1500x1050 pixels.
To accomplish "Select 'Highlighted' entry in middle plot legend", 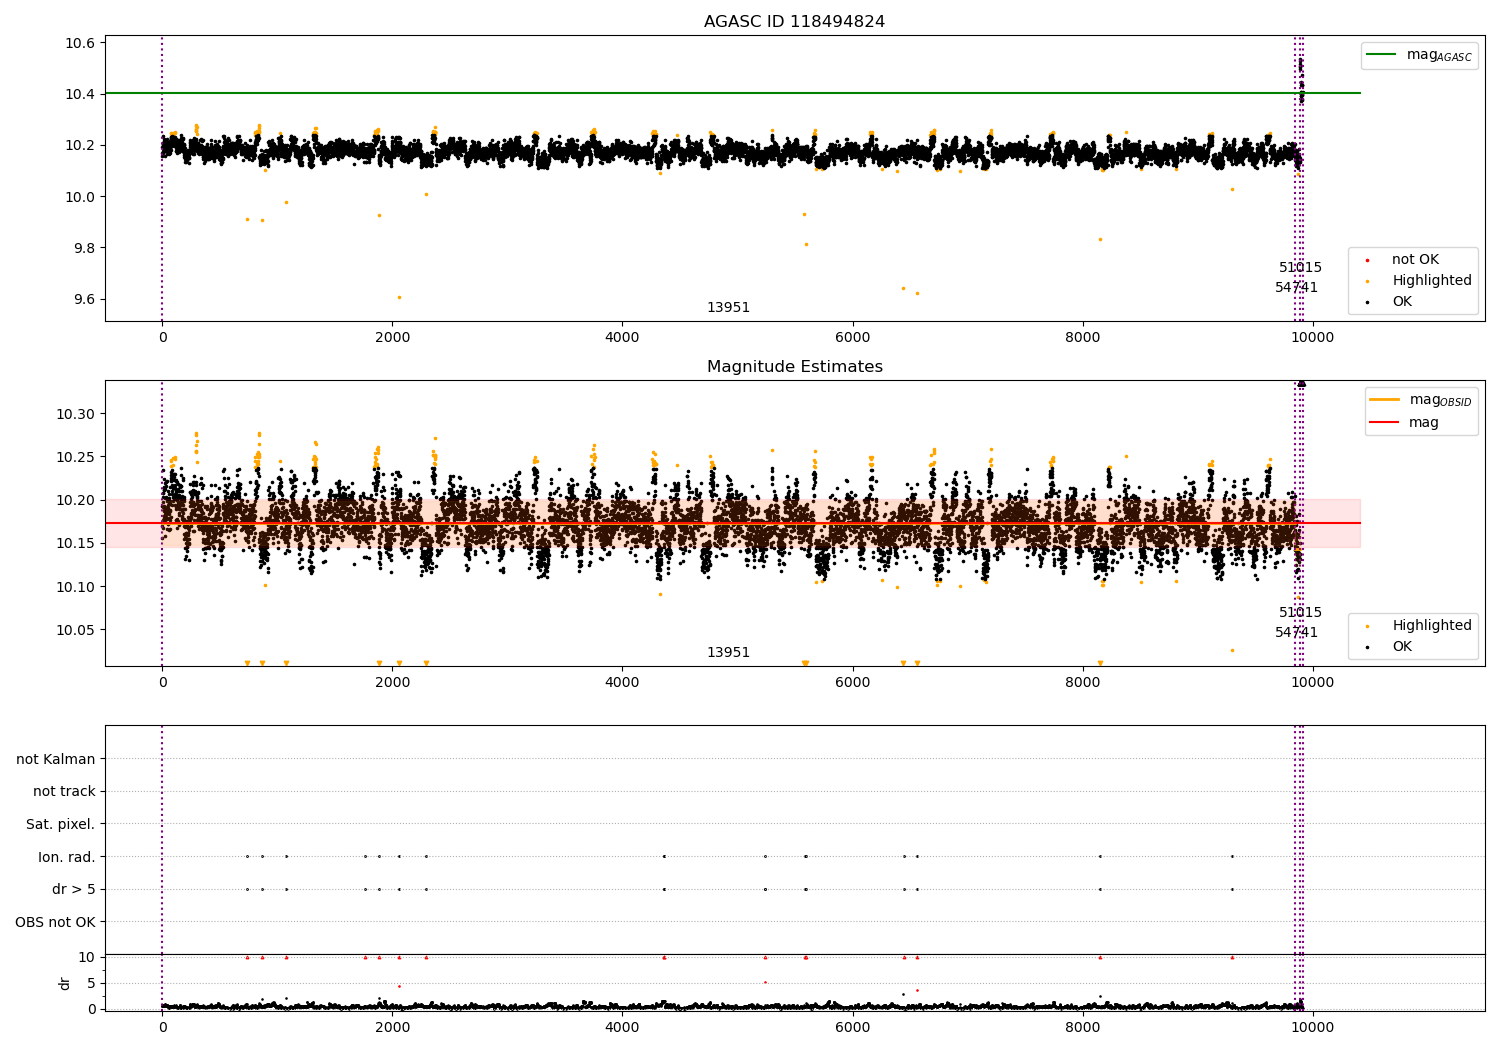I will (1431, 626).
